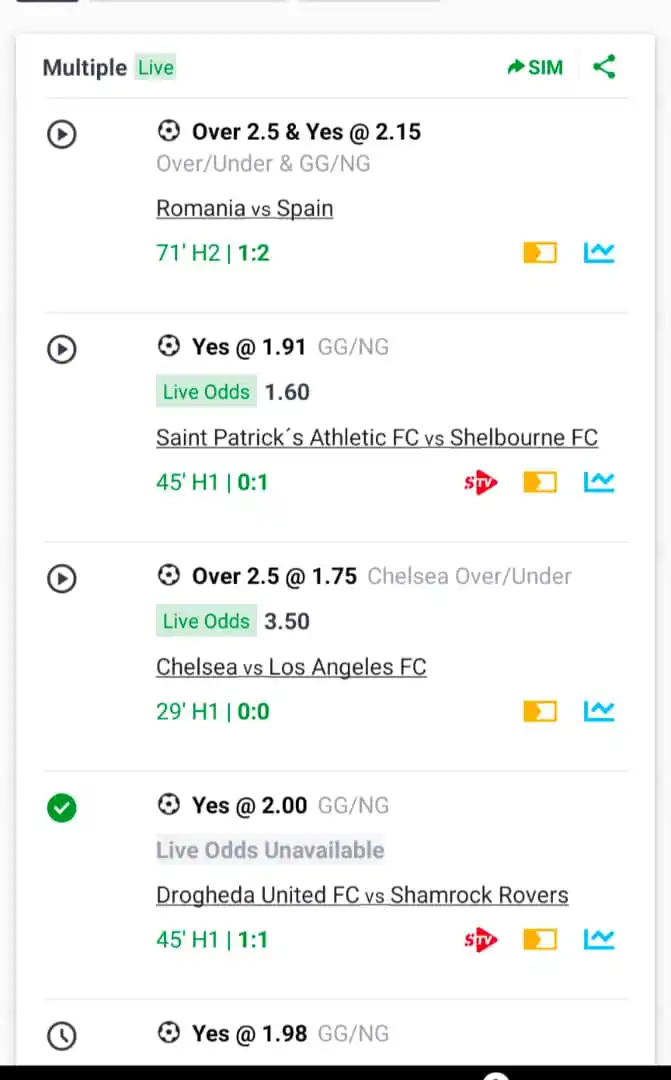Open stats chart for Drogheda vs Shamrock
Screen dimensions: 671x1080
[x=599, y=939]
